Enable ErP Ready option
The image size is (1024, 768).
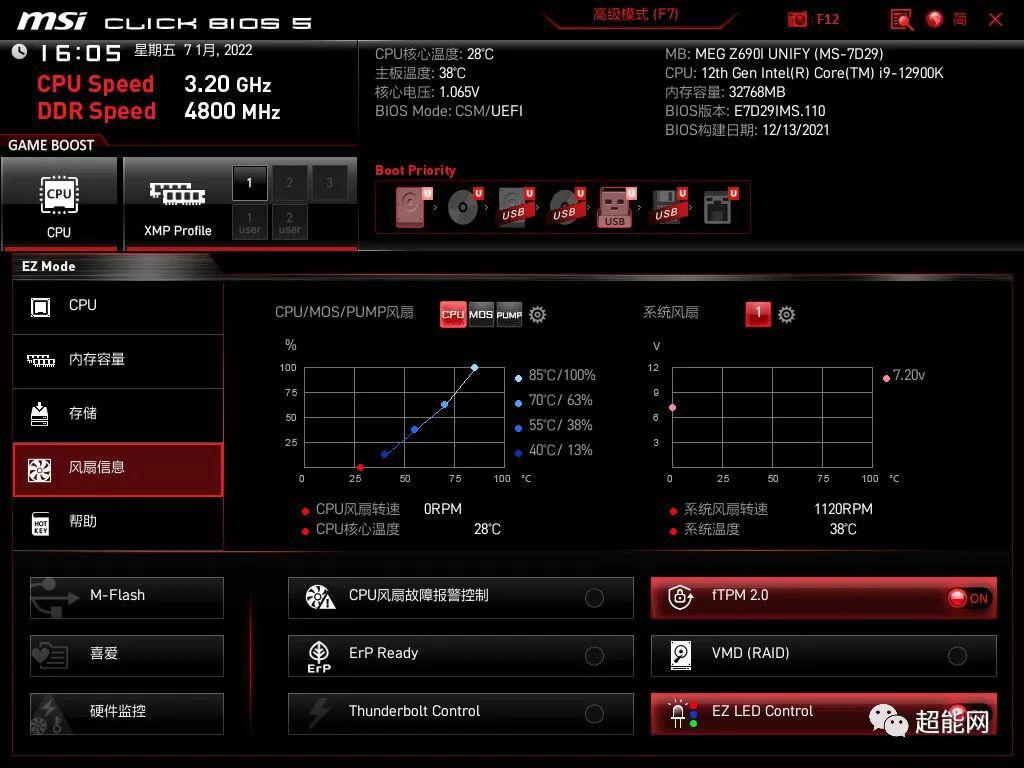[594, 656]
